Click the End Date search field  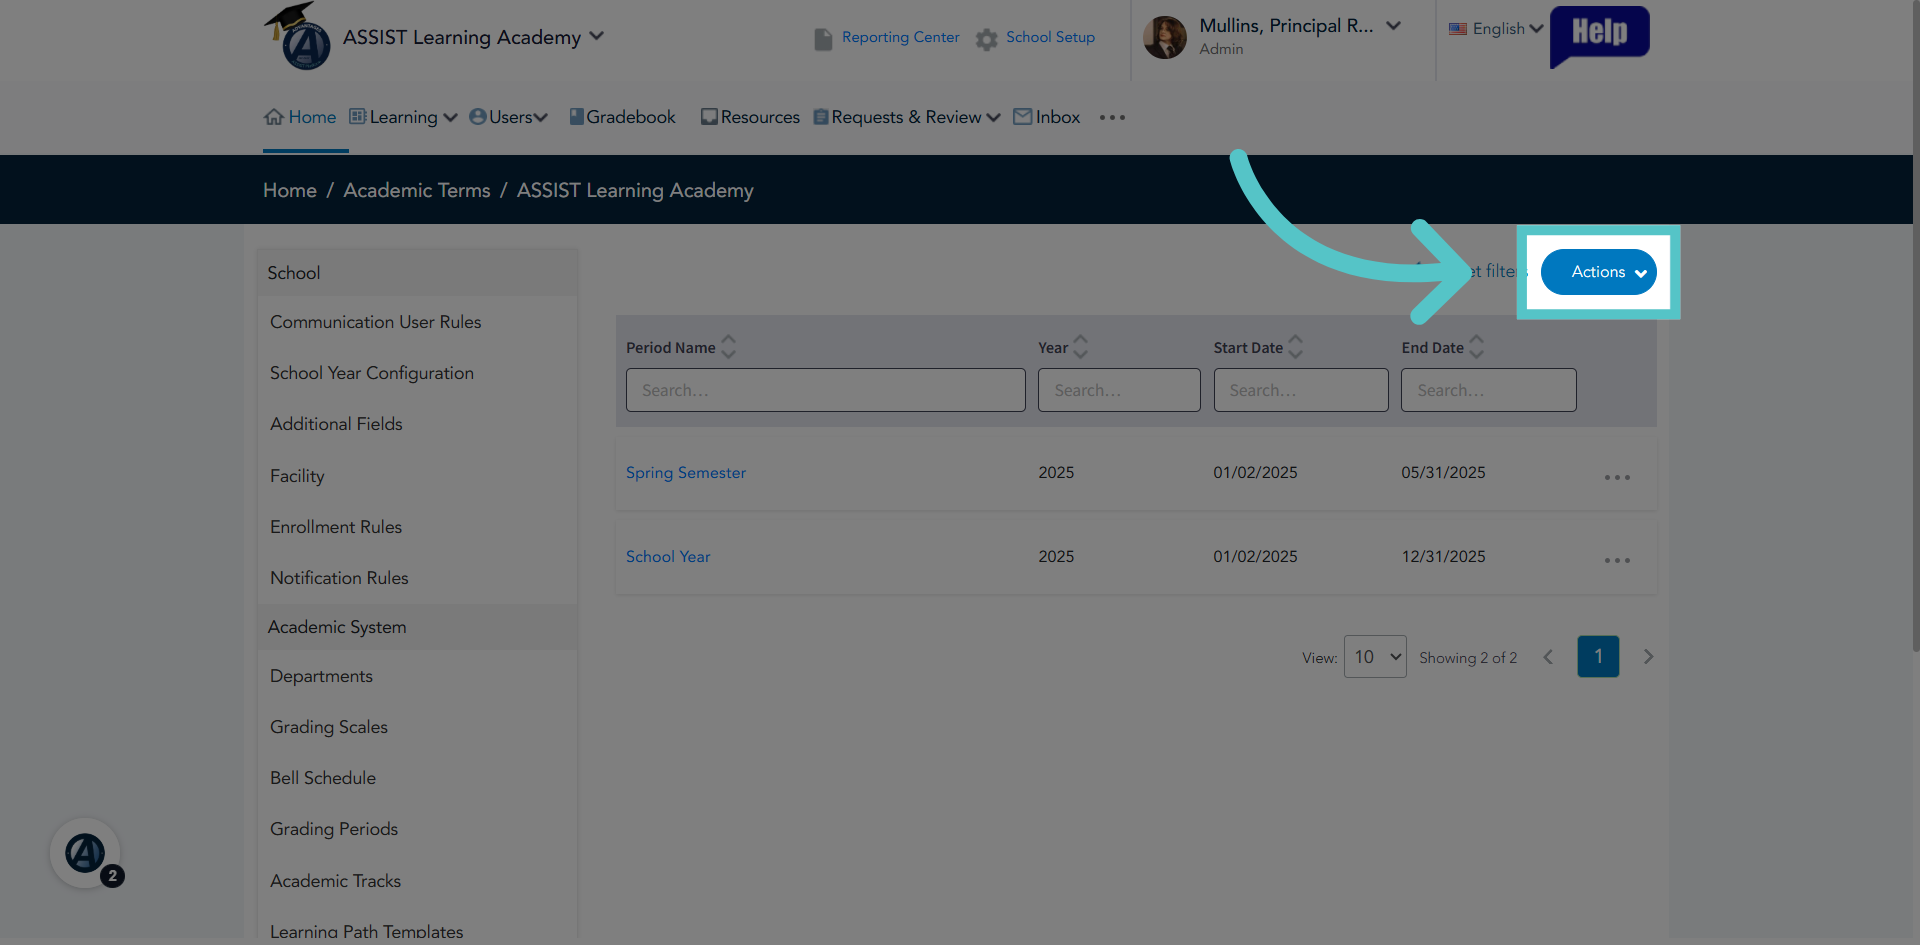[x=1489, y=390]
